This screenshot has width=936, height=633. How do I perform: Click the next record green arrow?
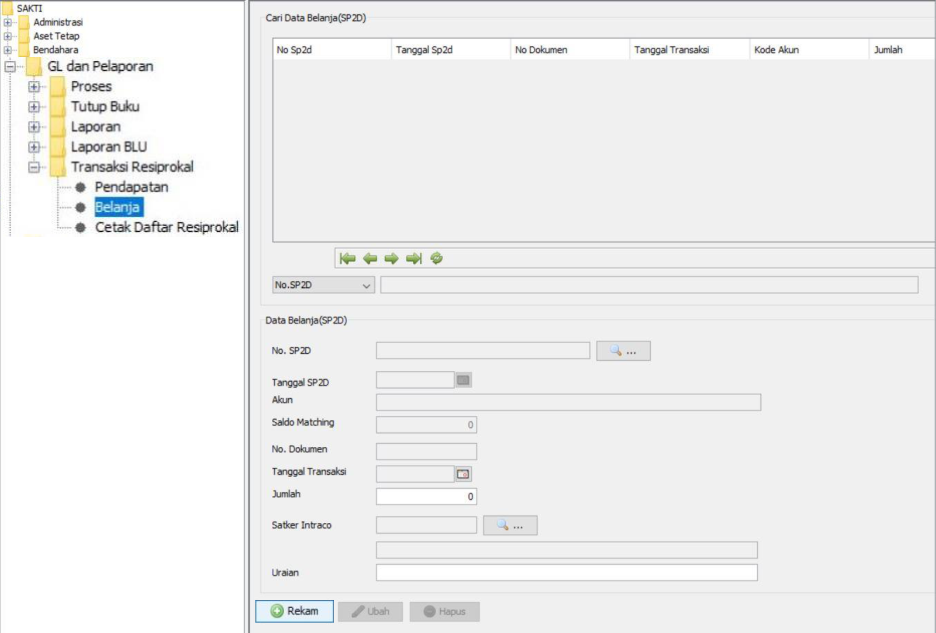coord(392,258)
